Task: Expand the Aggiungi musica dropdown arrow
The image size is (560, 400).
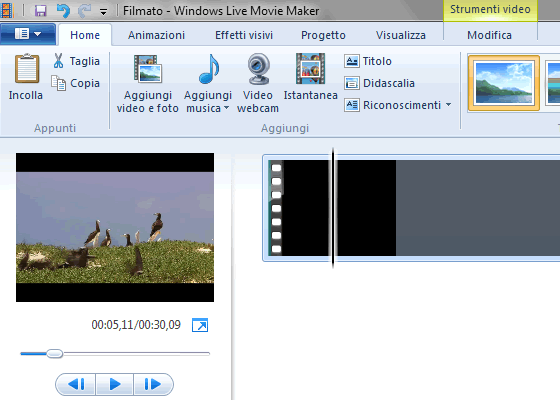Action: click(x=226, y=108)
